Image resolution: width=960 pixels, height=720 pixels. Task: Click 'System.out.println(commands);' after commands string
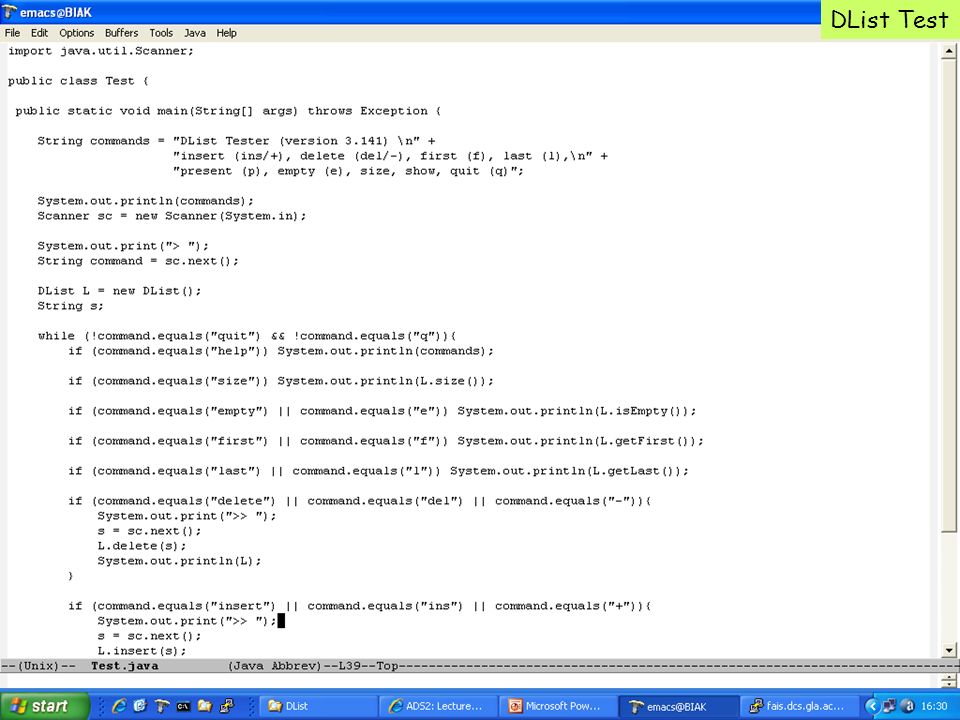coord(145,201)
